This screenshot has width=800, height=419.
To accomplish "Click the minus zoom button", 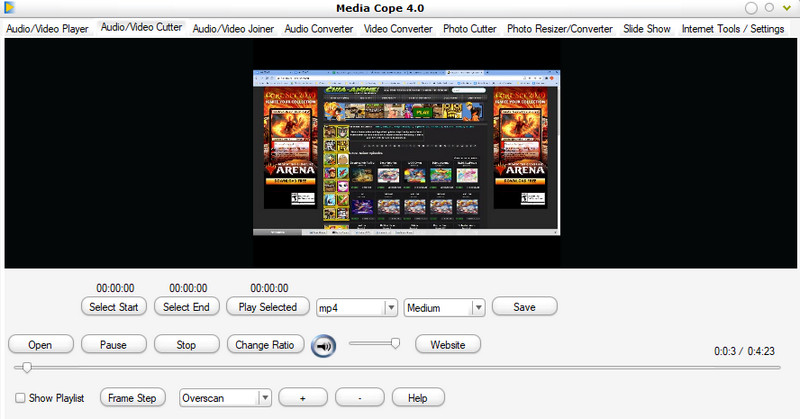I will pos(360,398).
